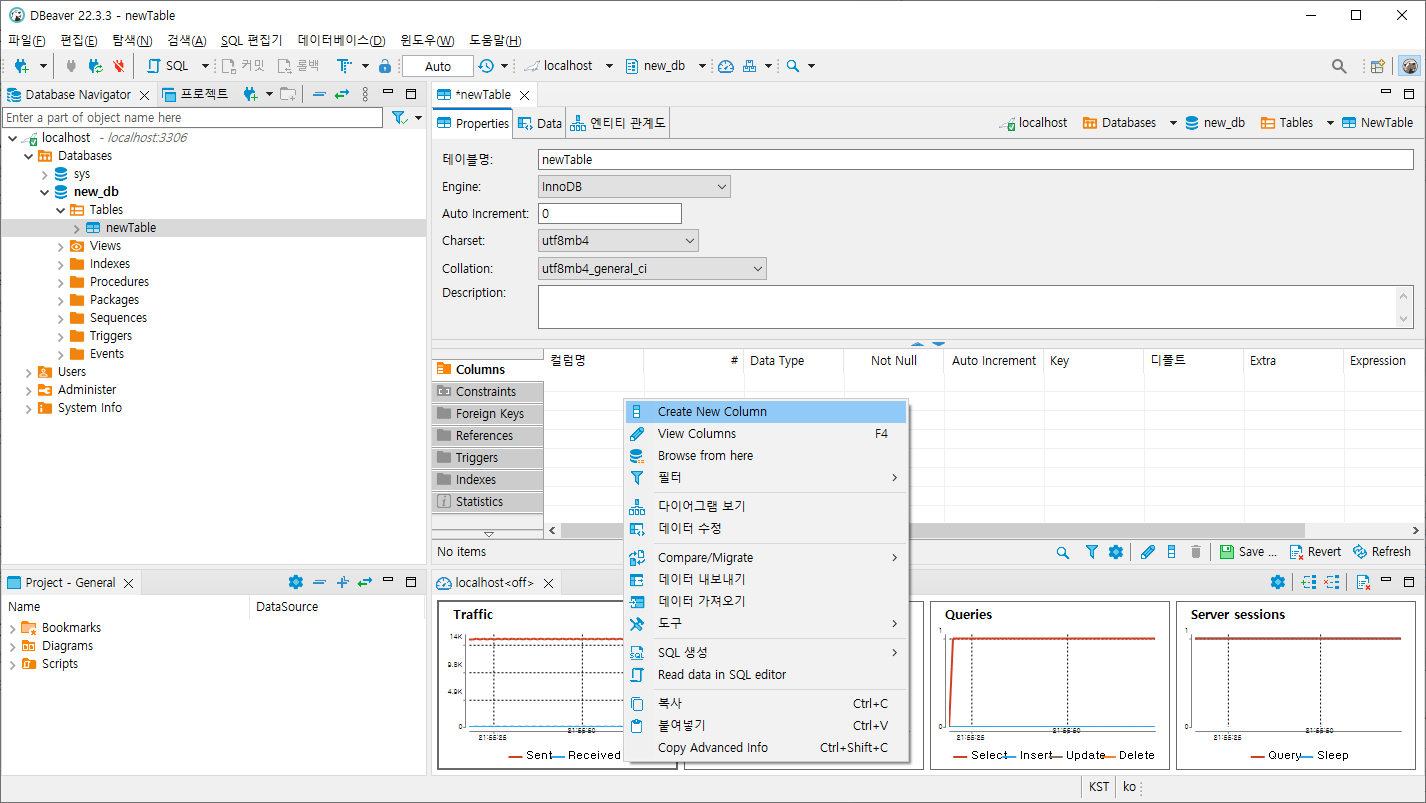Open the Collation utf8mb4_general_ci dropdown

652,269
